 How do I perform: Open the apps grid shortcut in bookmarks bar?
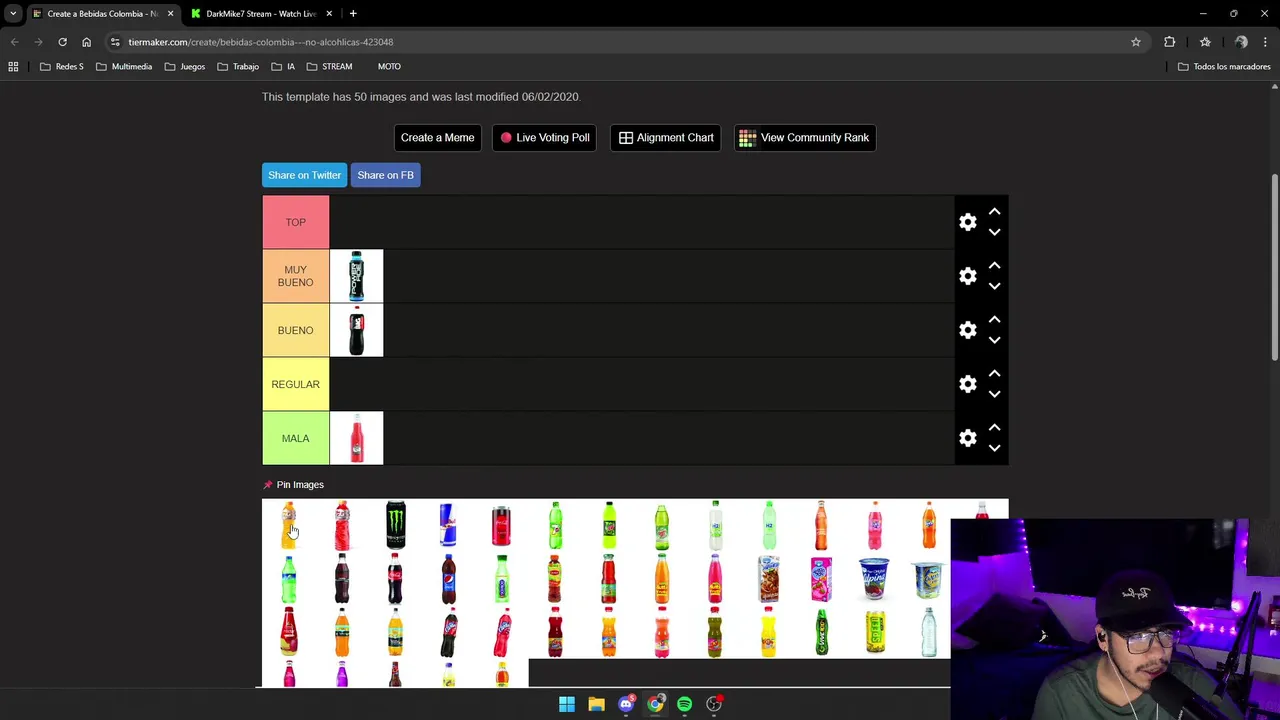(x=13, y=66)
